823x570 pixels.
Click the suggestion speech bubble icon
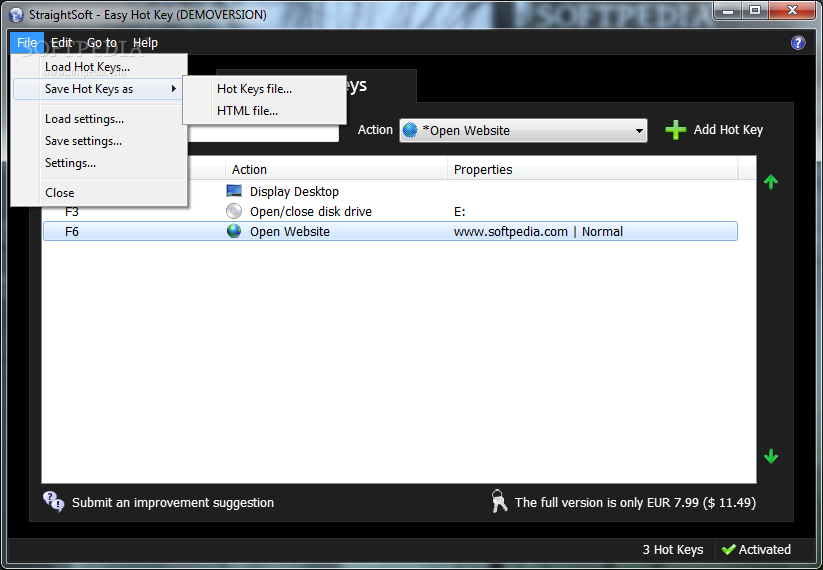click(54, 502)
